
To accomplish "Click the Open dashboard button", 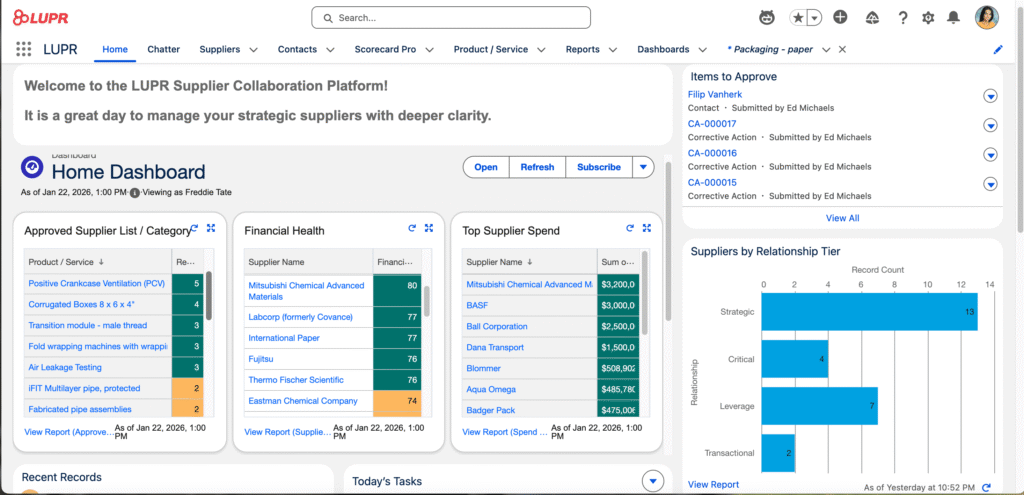I will point(486,167).
